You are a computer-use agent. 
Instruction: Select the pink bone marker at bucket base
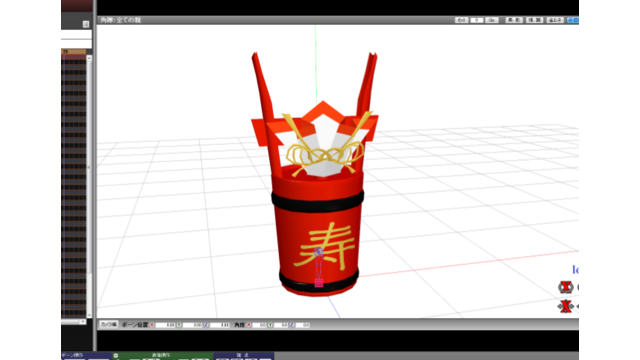click(x=319, y=282)
